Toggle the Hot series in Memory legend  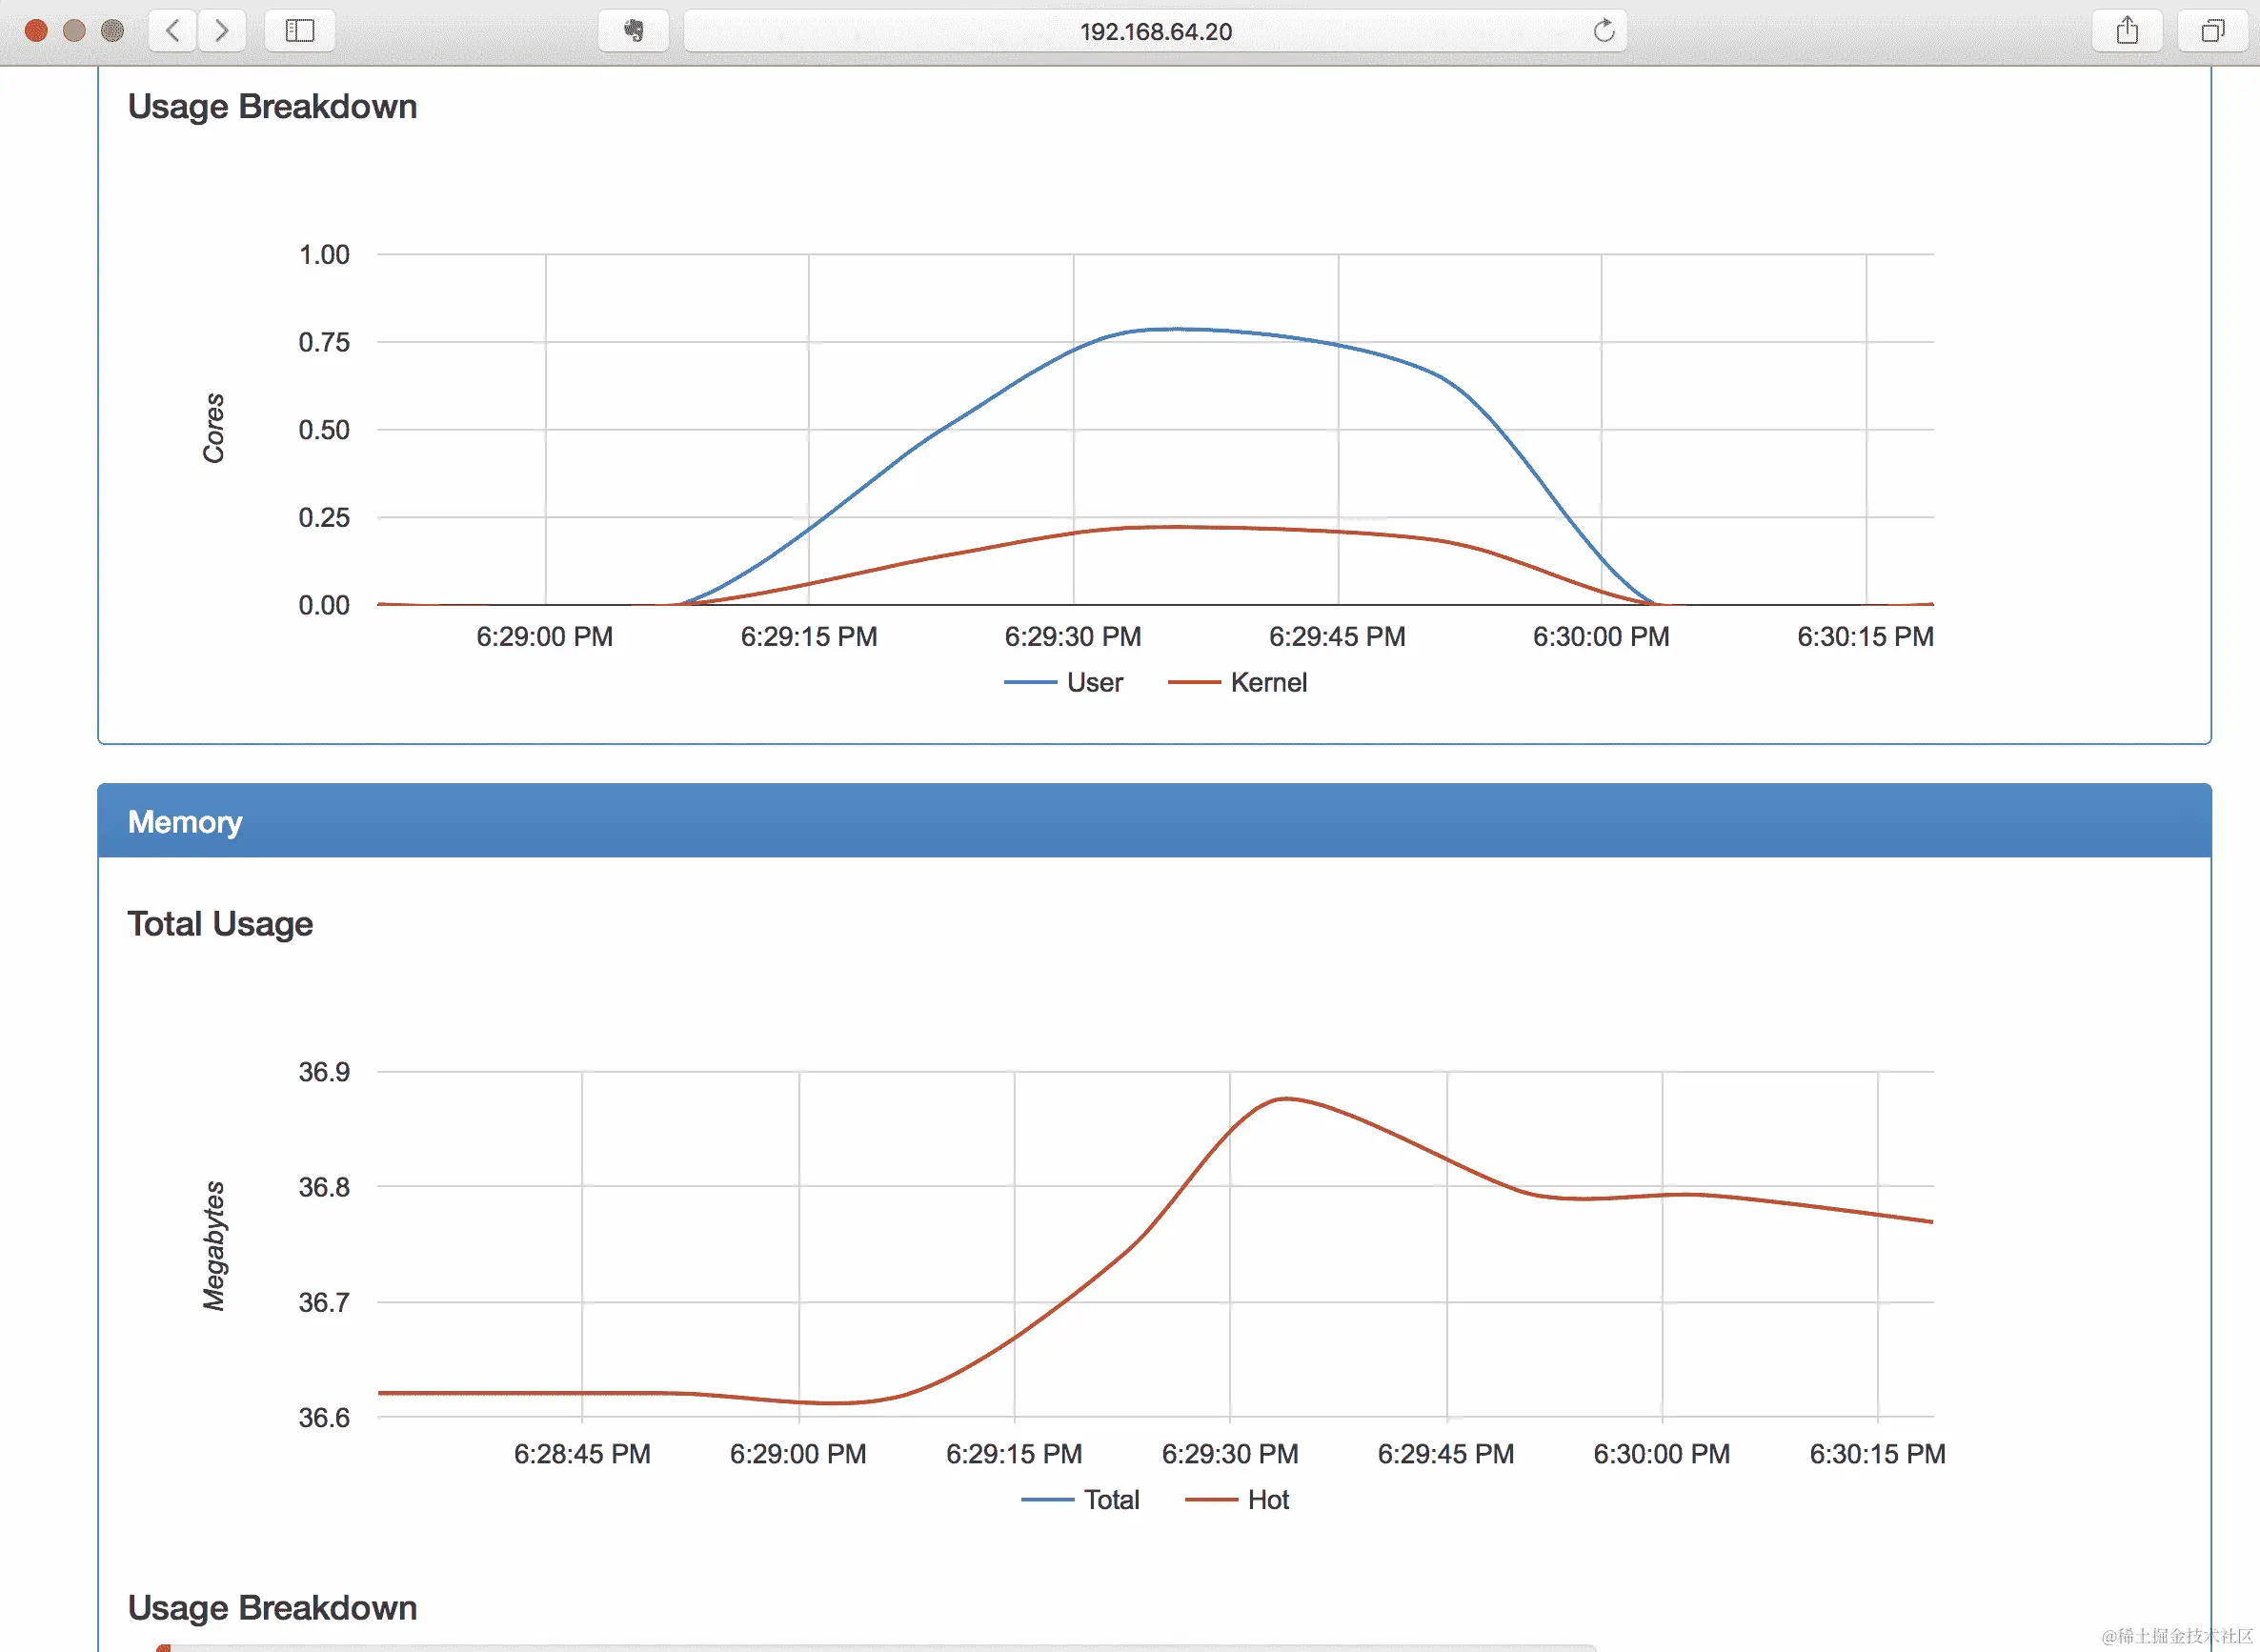[x=1267, y=1500]
